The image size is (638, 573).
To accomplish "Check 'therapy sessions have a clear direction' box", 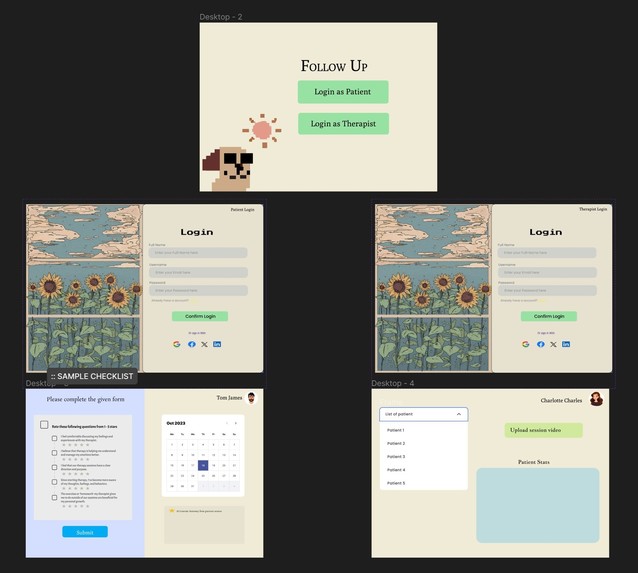I will click(x=54, y=467).
